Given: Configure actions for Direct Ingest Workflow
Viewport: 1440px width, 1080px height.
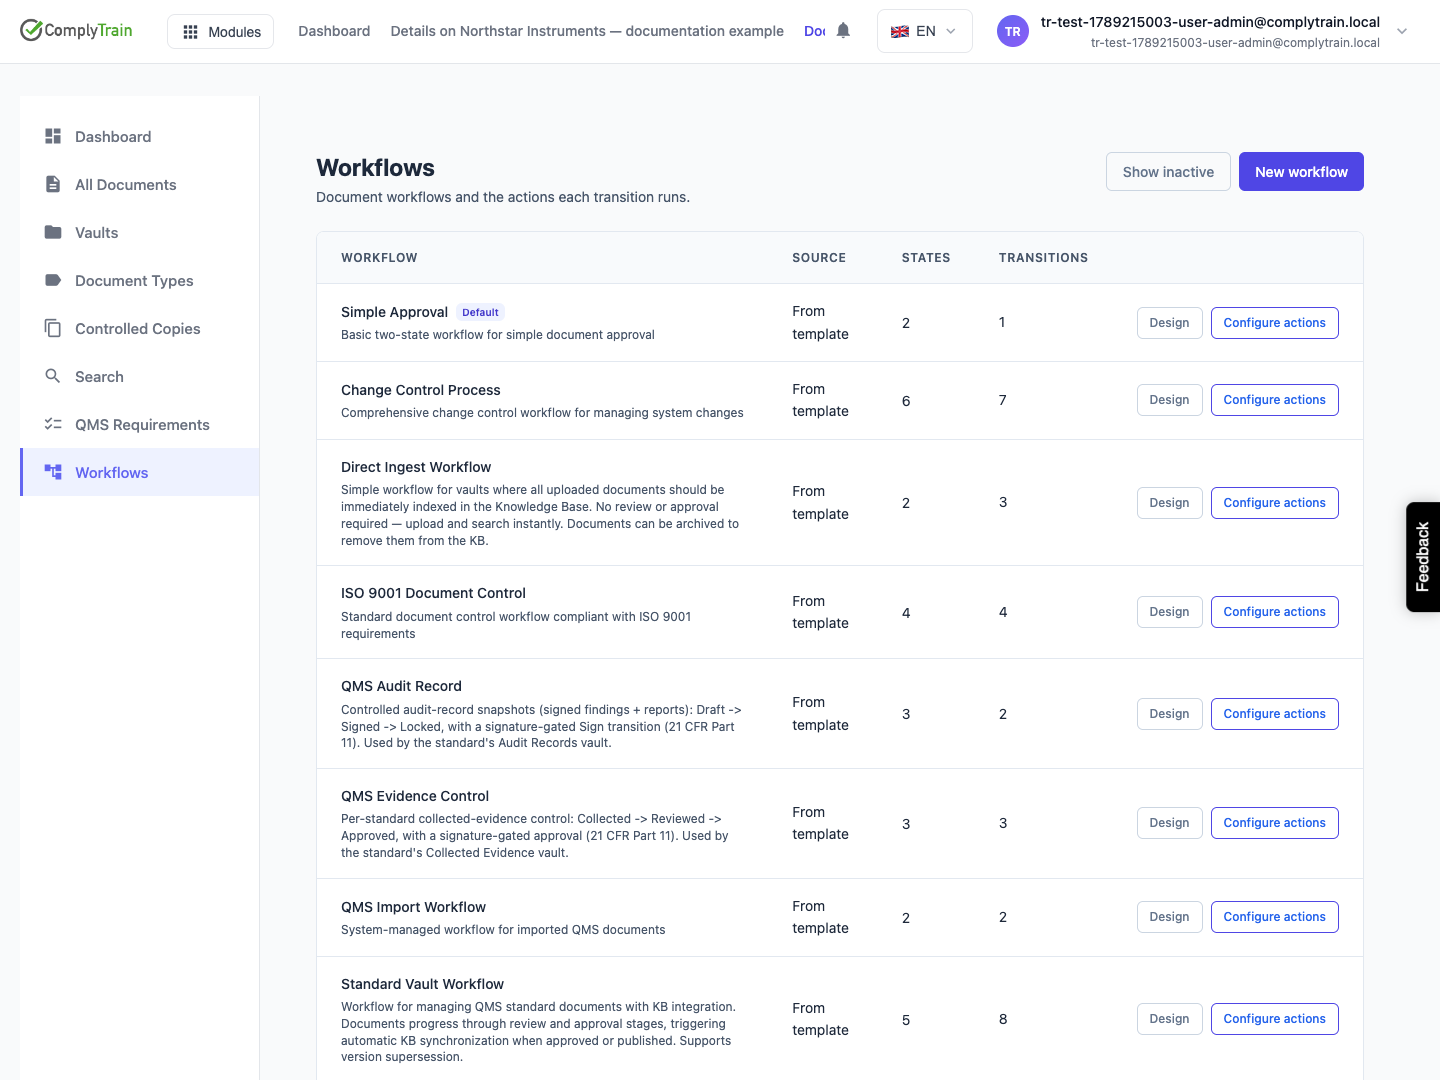Looking at the screenshot, I should [1274, 503].
